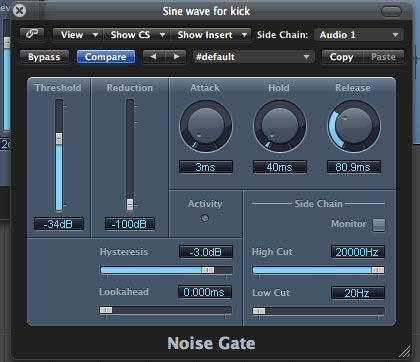Click the Hold 40ms value field
This screenshot has width=420, height=362.
coord(280,167)
